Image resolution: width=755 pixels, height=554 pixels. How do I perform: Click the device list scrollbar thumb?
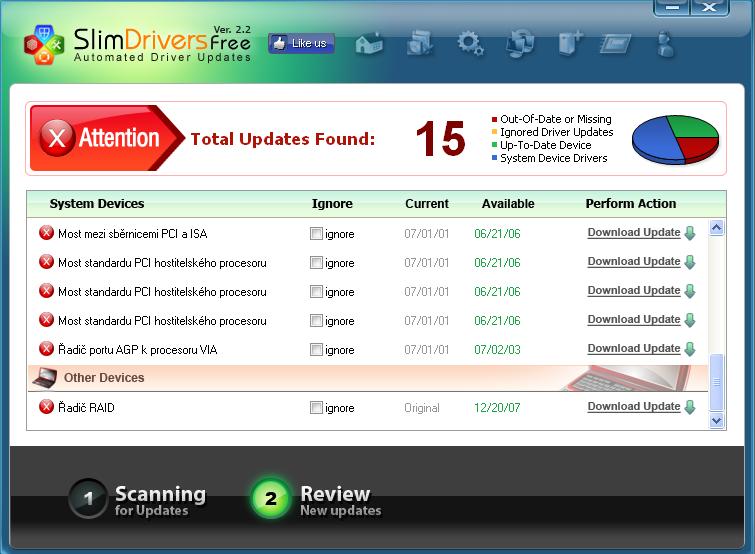[716, 383]
